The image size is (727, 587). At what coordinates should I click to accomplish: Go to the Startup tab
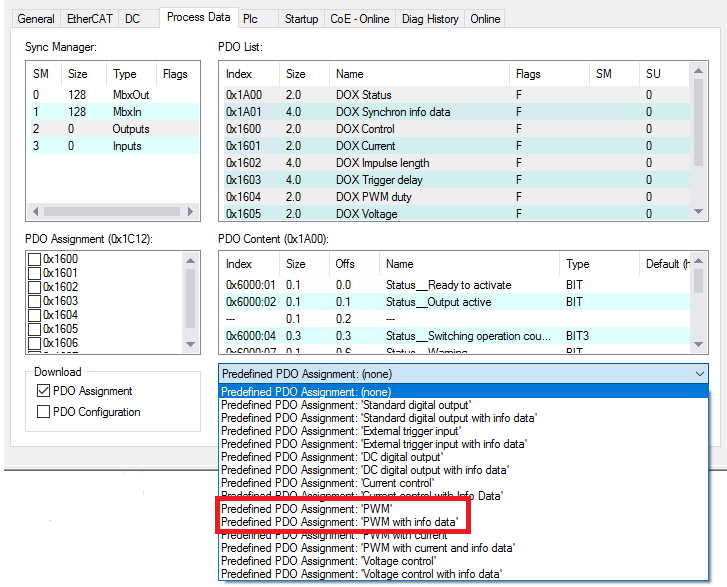(301, 19)
